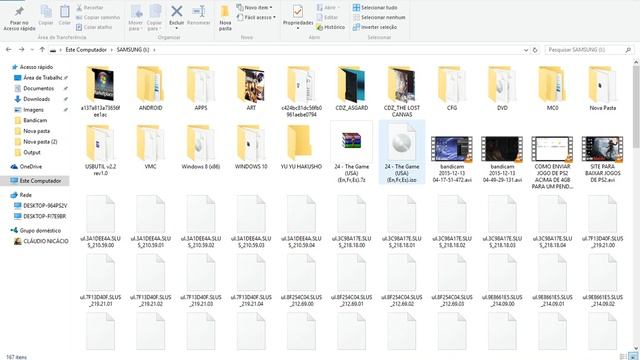Select 24 - The Game .iso file
640x360 pixels.
[402, 152]
